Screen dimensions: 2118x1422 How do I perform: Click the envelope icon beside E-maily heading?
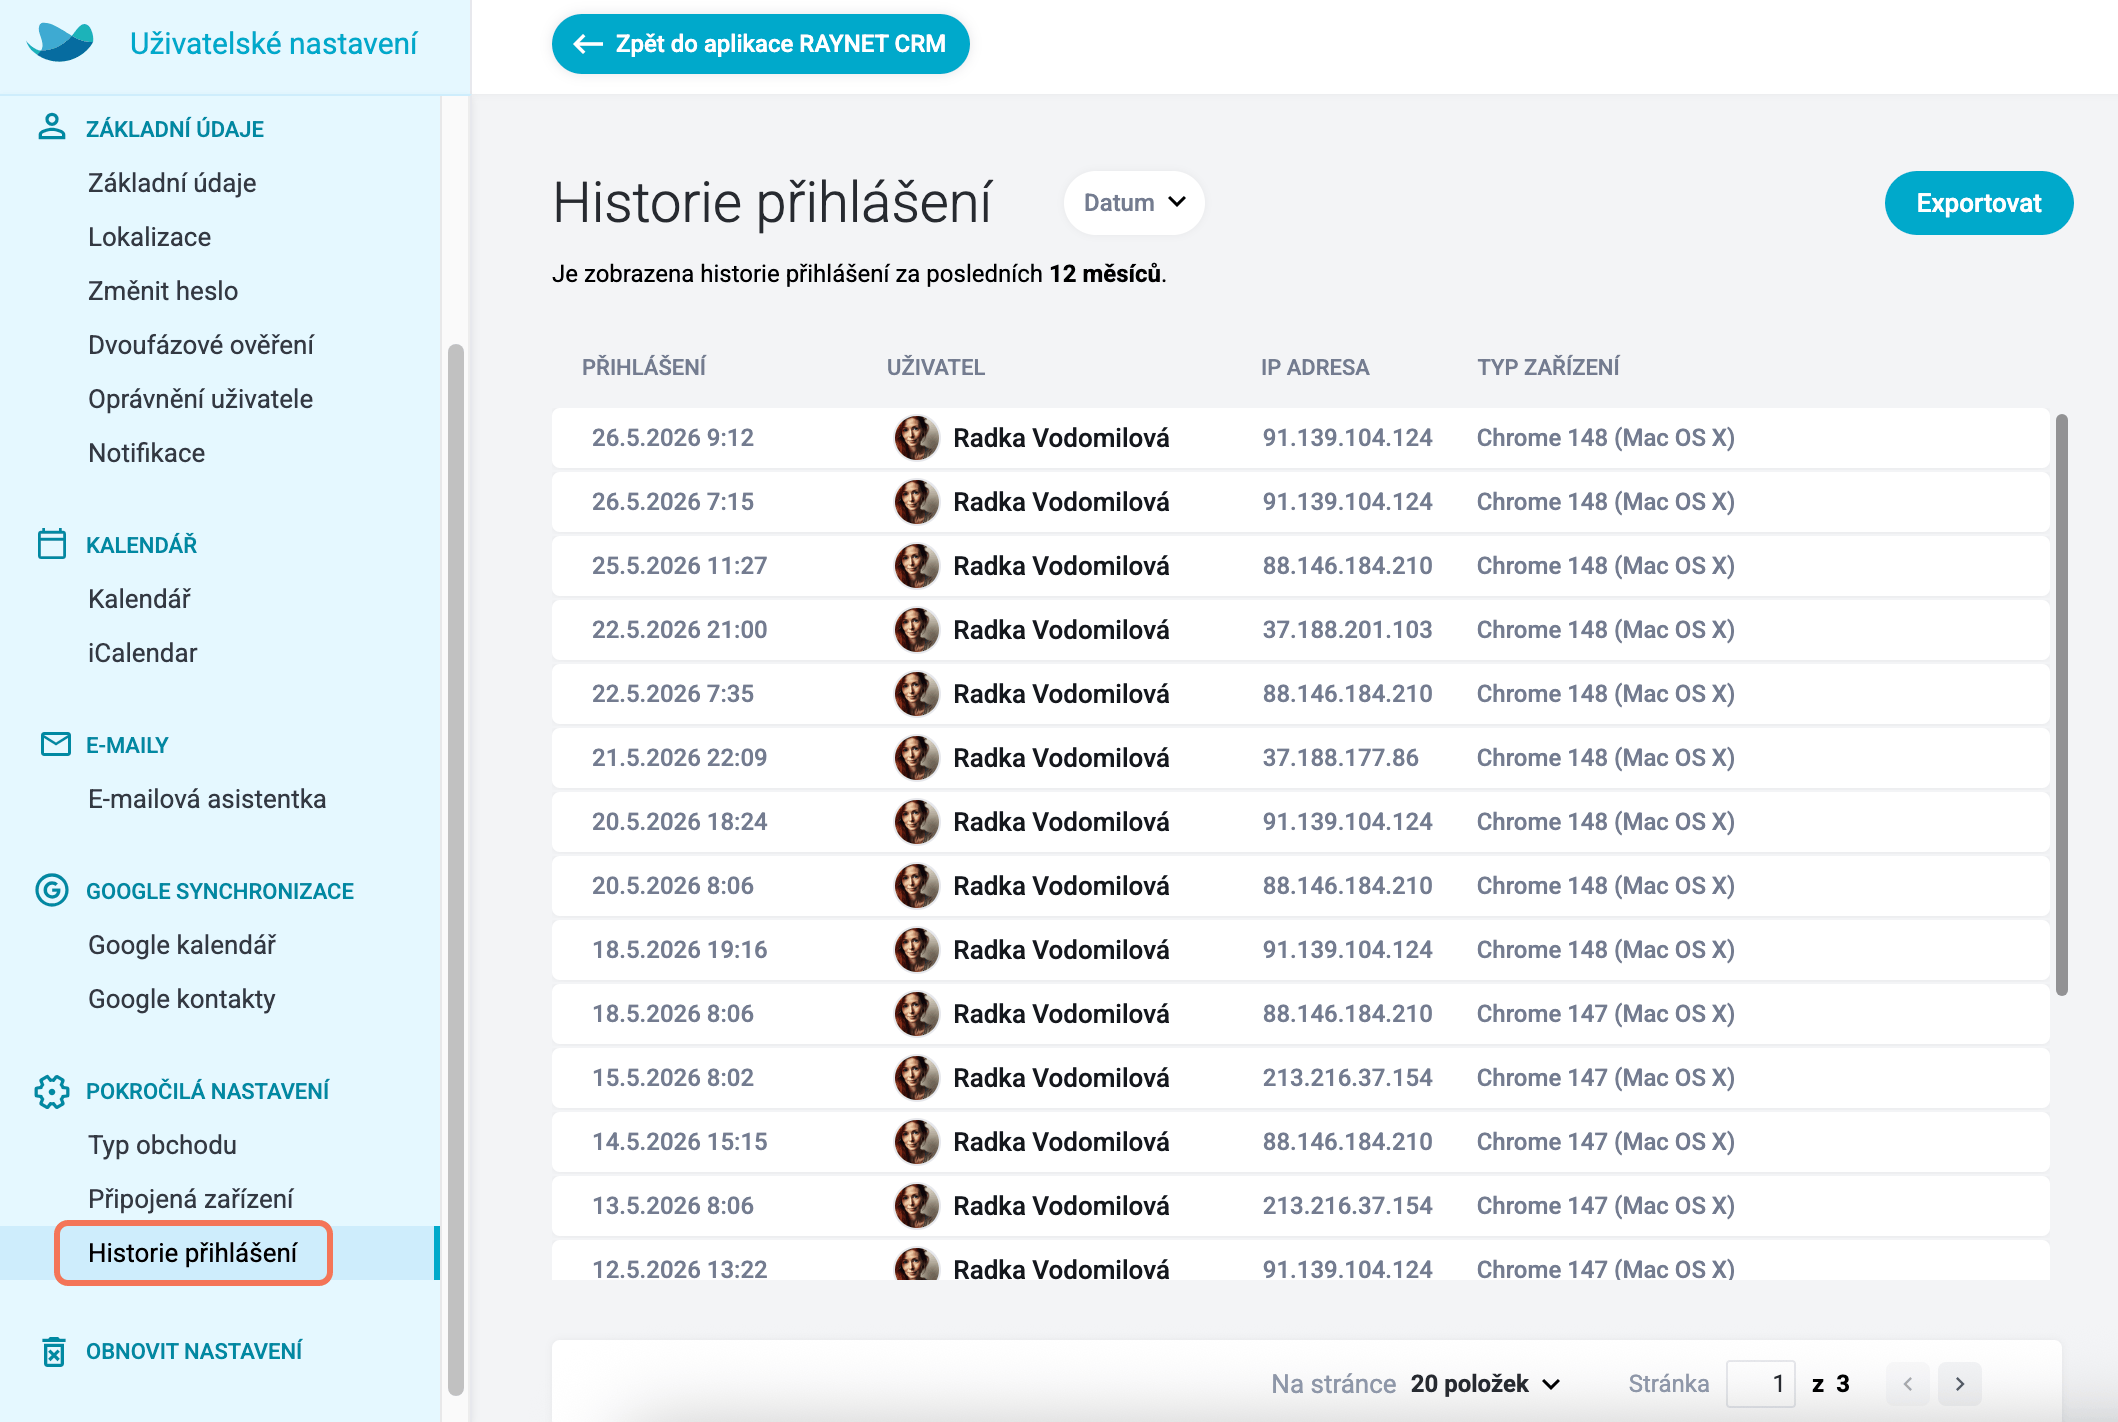(x=55, y=744)
